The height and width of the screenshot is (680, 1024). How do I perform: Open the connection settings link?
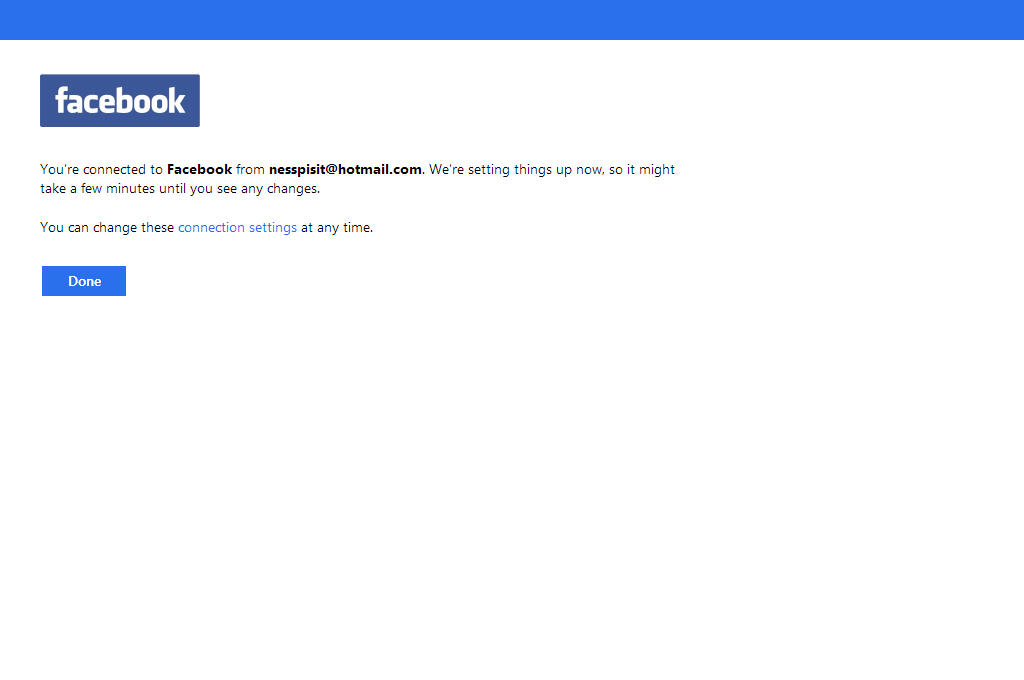click(237, 227)
